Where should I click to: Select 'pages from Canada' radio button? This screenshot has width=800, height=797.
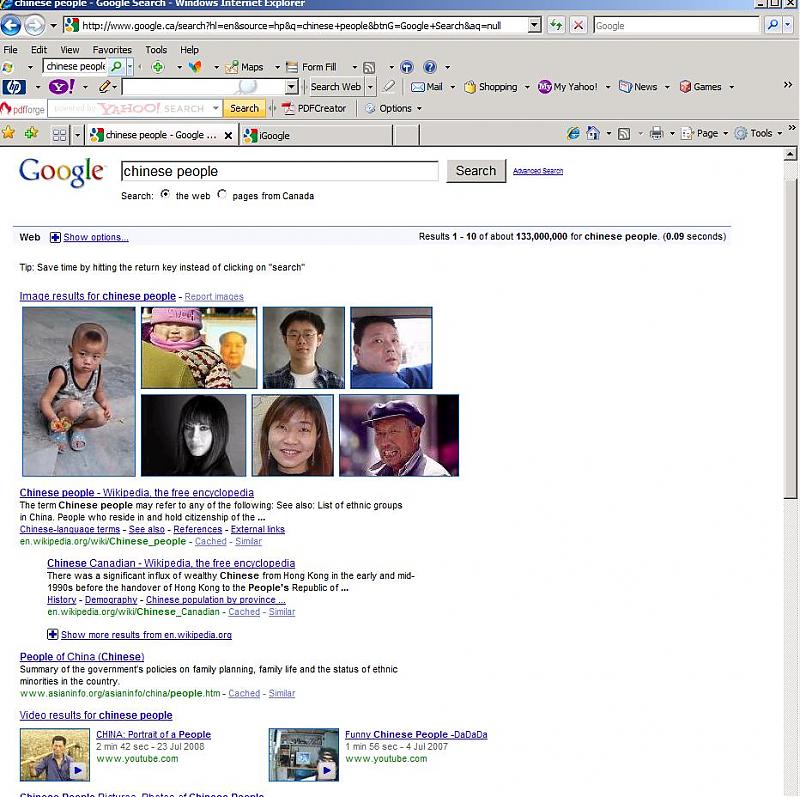coord(222,195)
